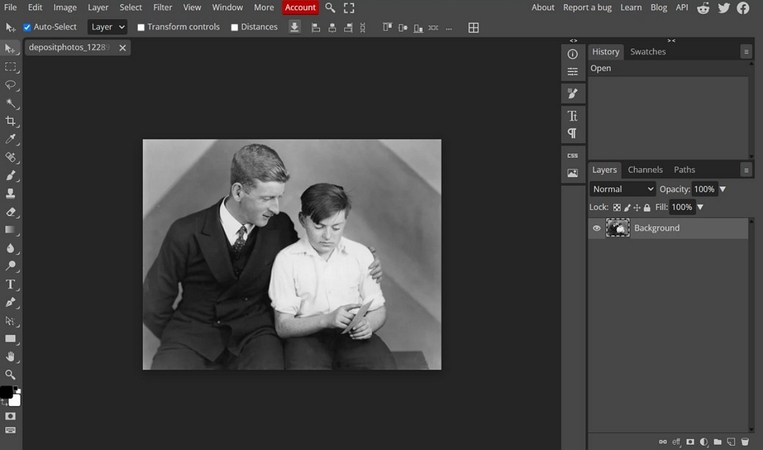Select the Pen tool

click(x=10, y=303)
